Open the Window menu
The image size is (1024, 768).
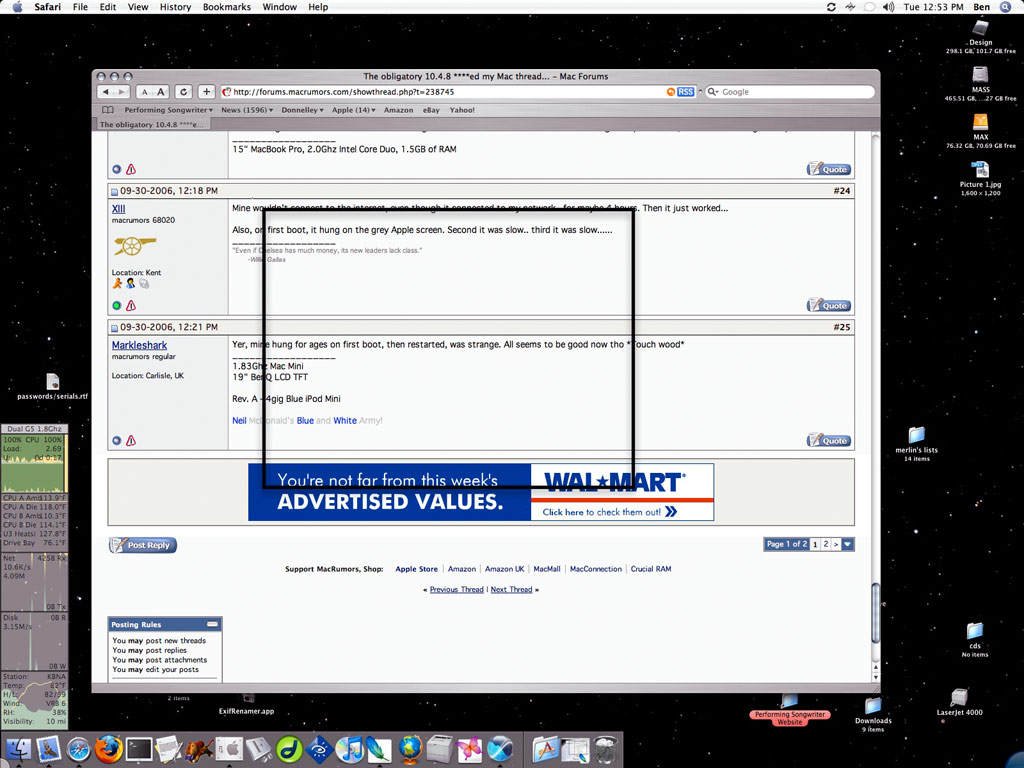coord(280,7)
